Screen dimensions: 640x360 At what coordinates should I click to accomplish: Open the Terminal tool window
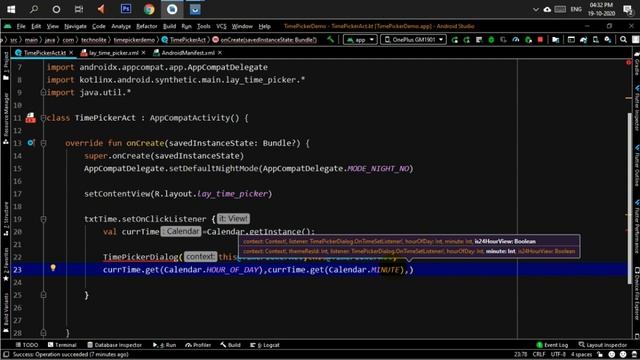click(62, 345)
